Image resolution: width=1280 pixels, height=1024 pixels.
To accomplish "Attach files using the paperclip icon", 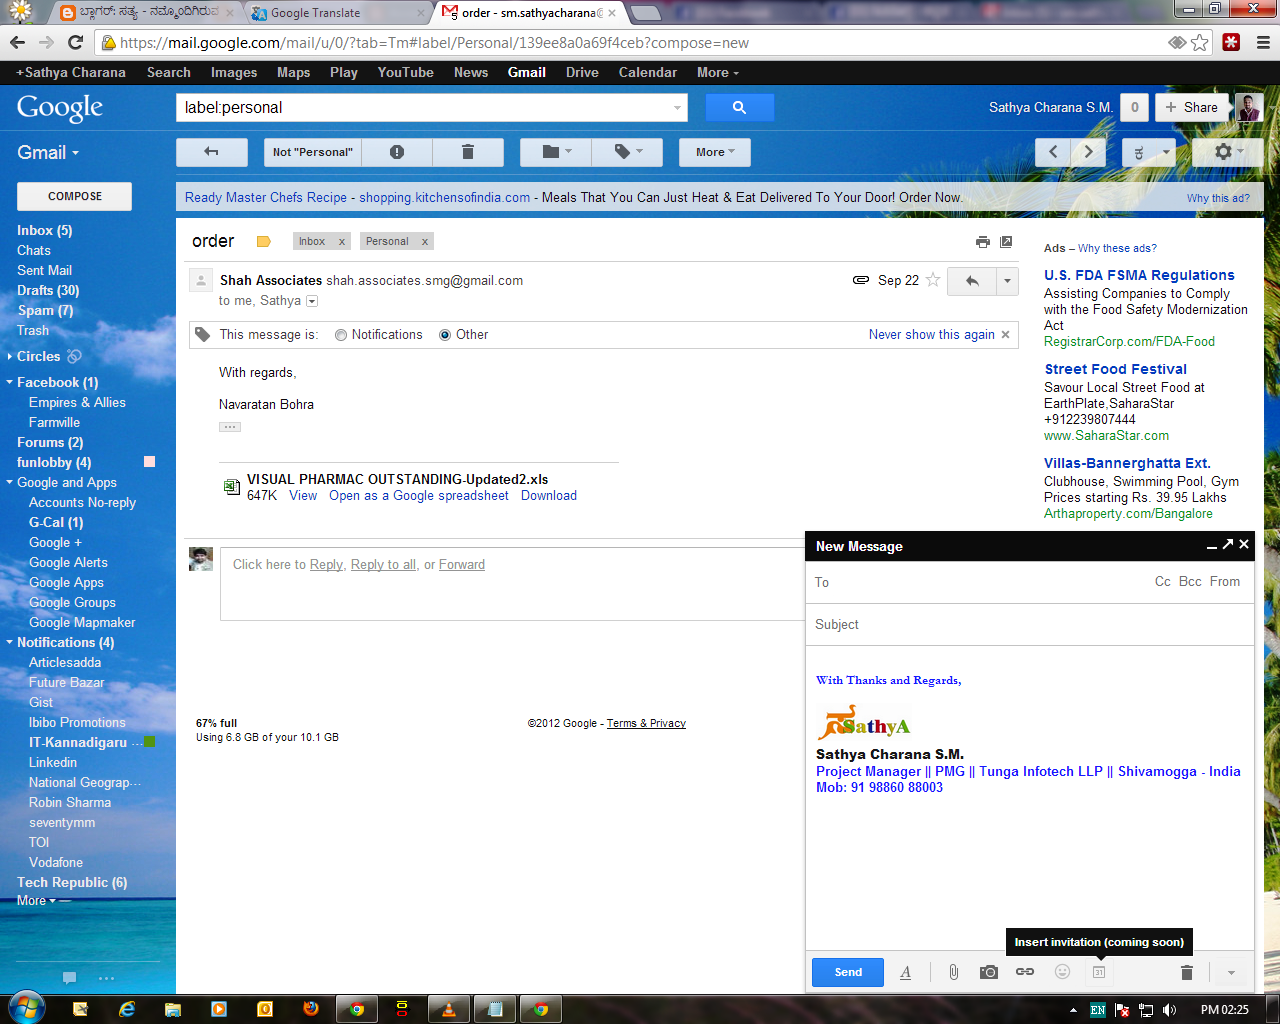I will [x=954, y=972].
